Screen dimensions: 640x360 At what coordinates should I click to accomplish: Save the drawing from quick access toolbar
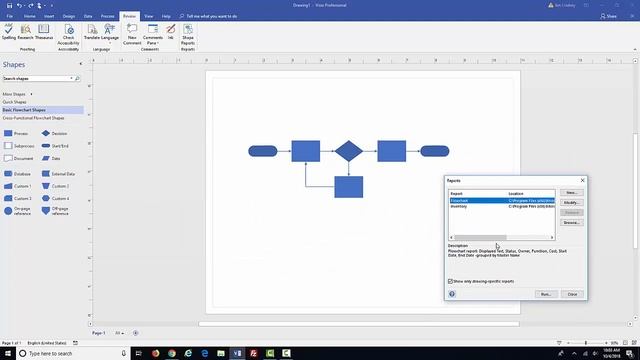(9, 5)
